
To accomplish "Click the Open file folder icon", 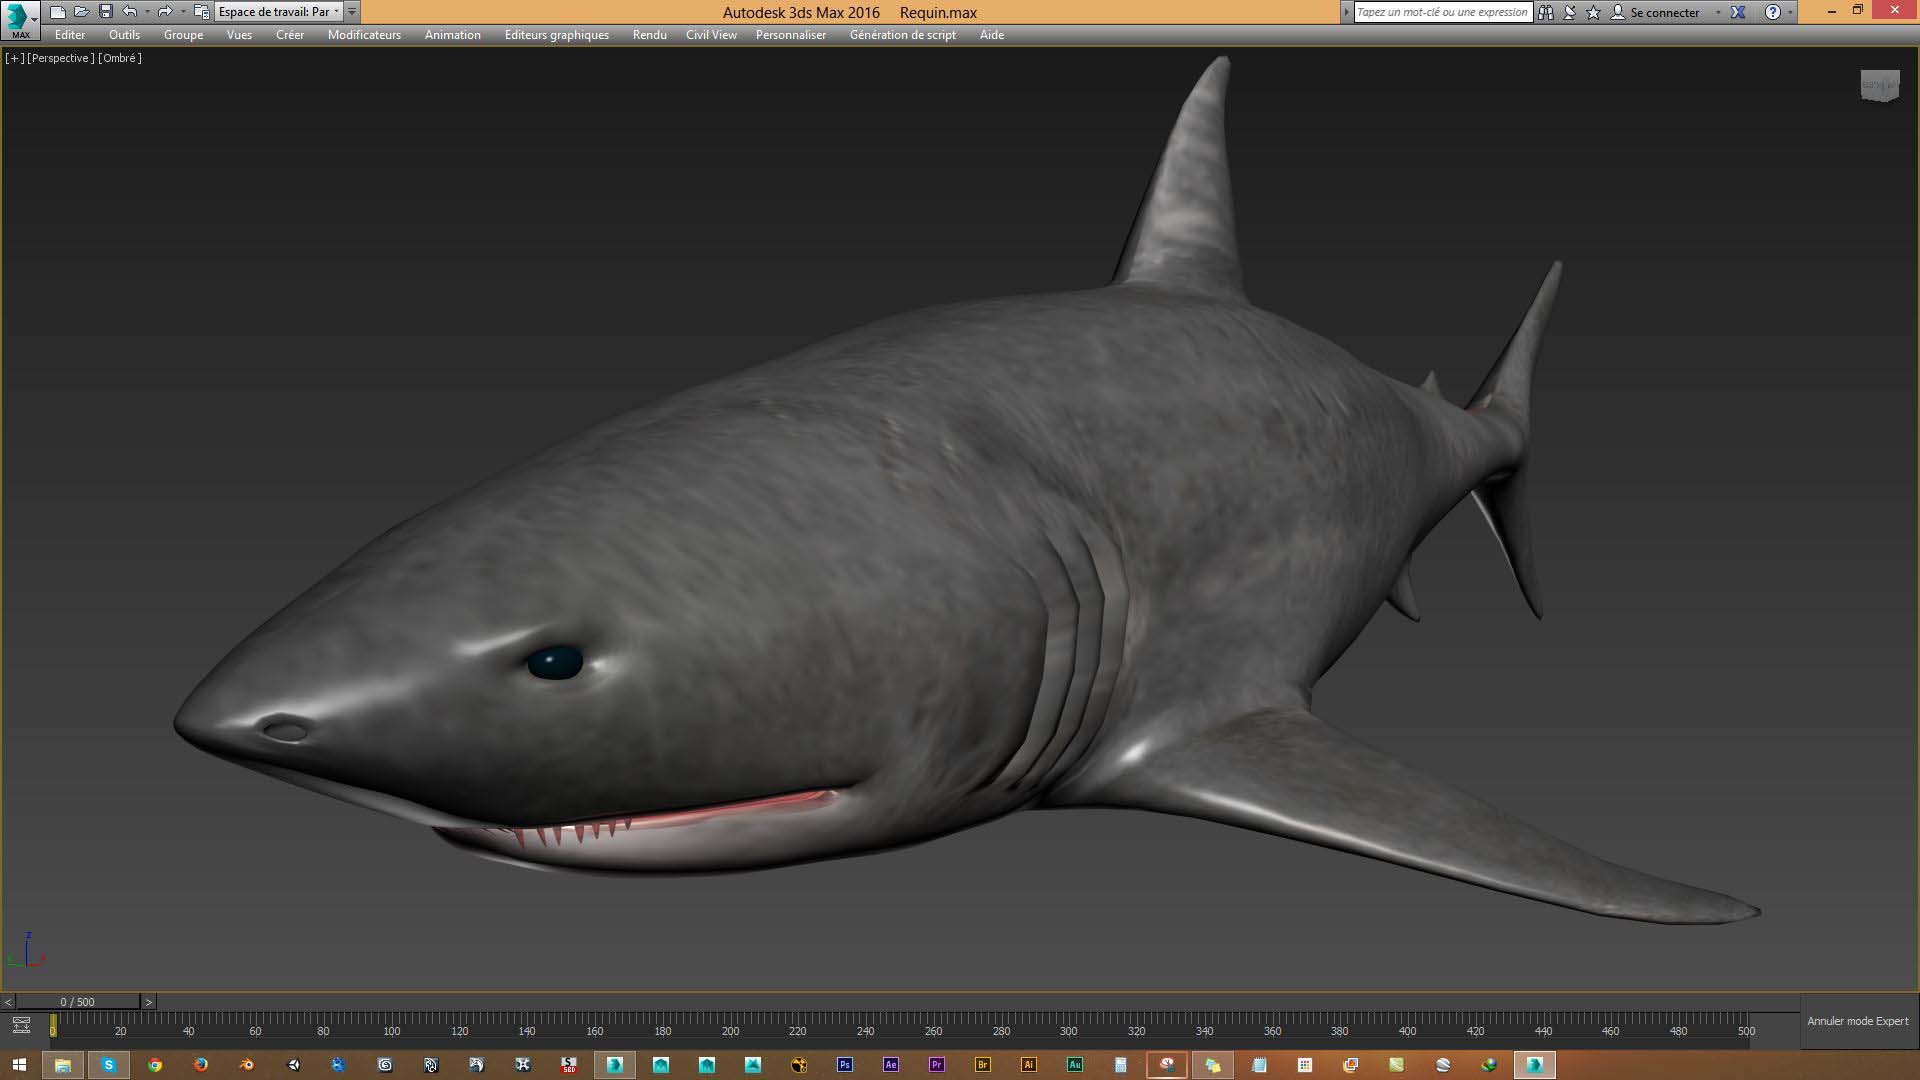I will coord(82,12).
